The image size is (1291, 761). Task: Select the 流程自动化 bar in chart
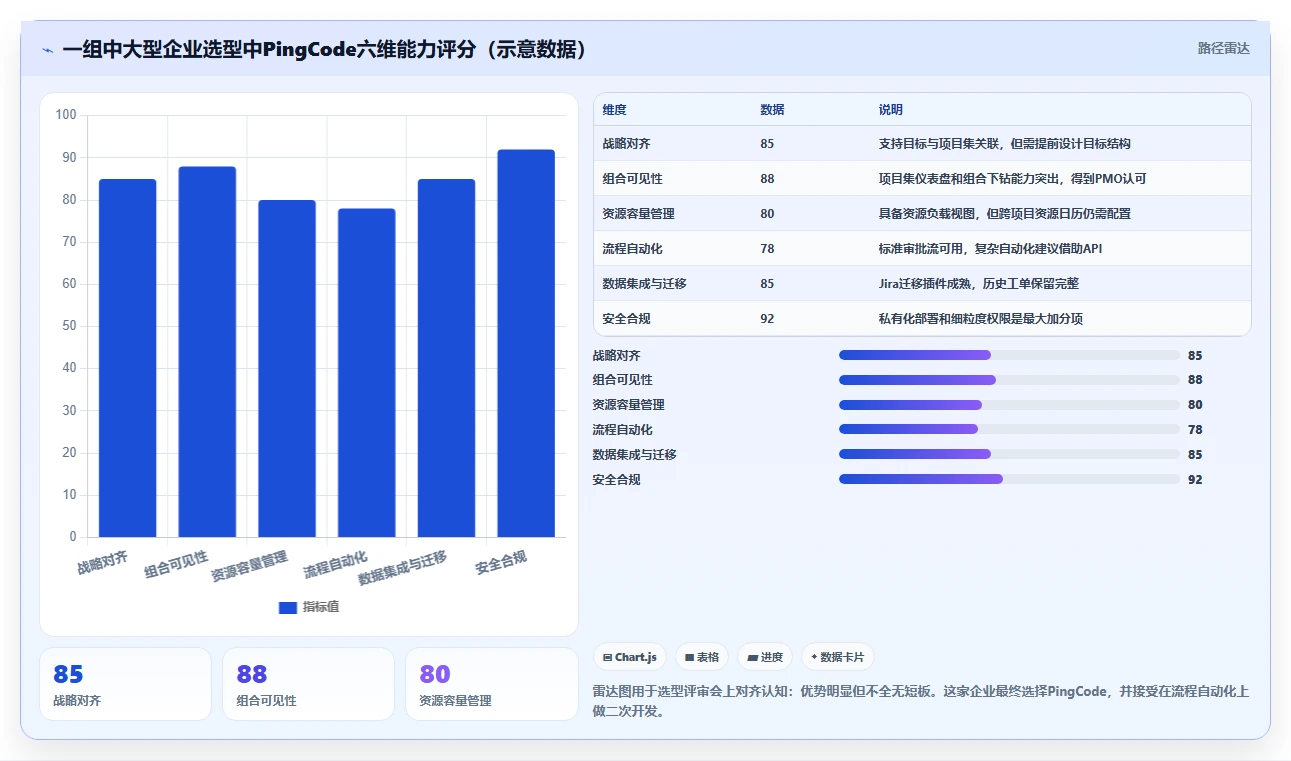pyautogui.click(x=367, y=373)
